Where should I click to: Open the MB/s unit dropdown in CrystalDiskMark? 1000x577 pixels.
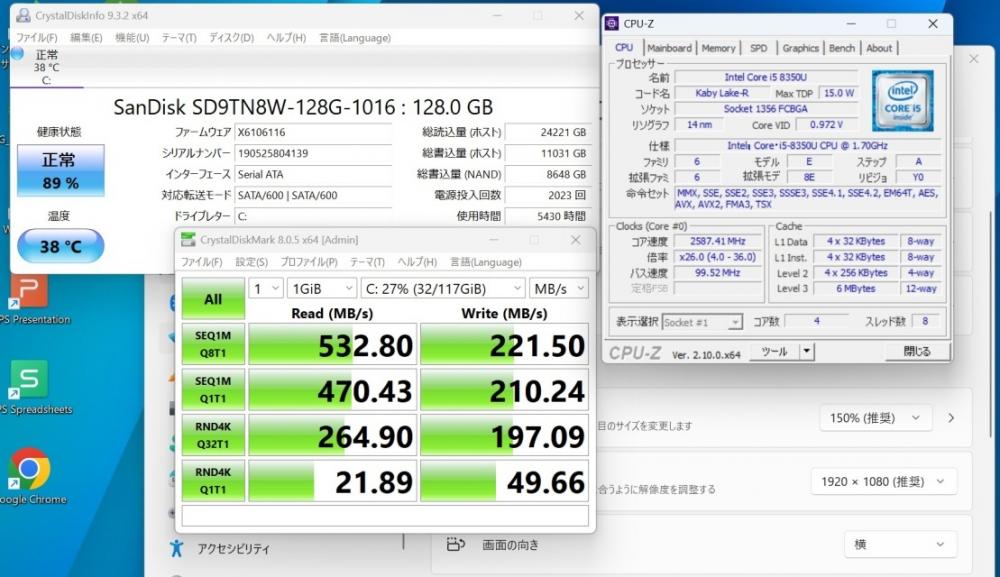click(559, 289)
